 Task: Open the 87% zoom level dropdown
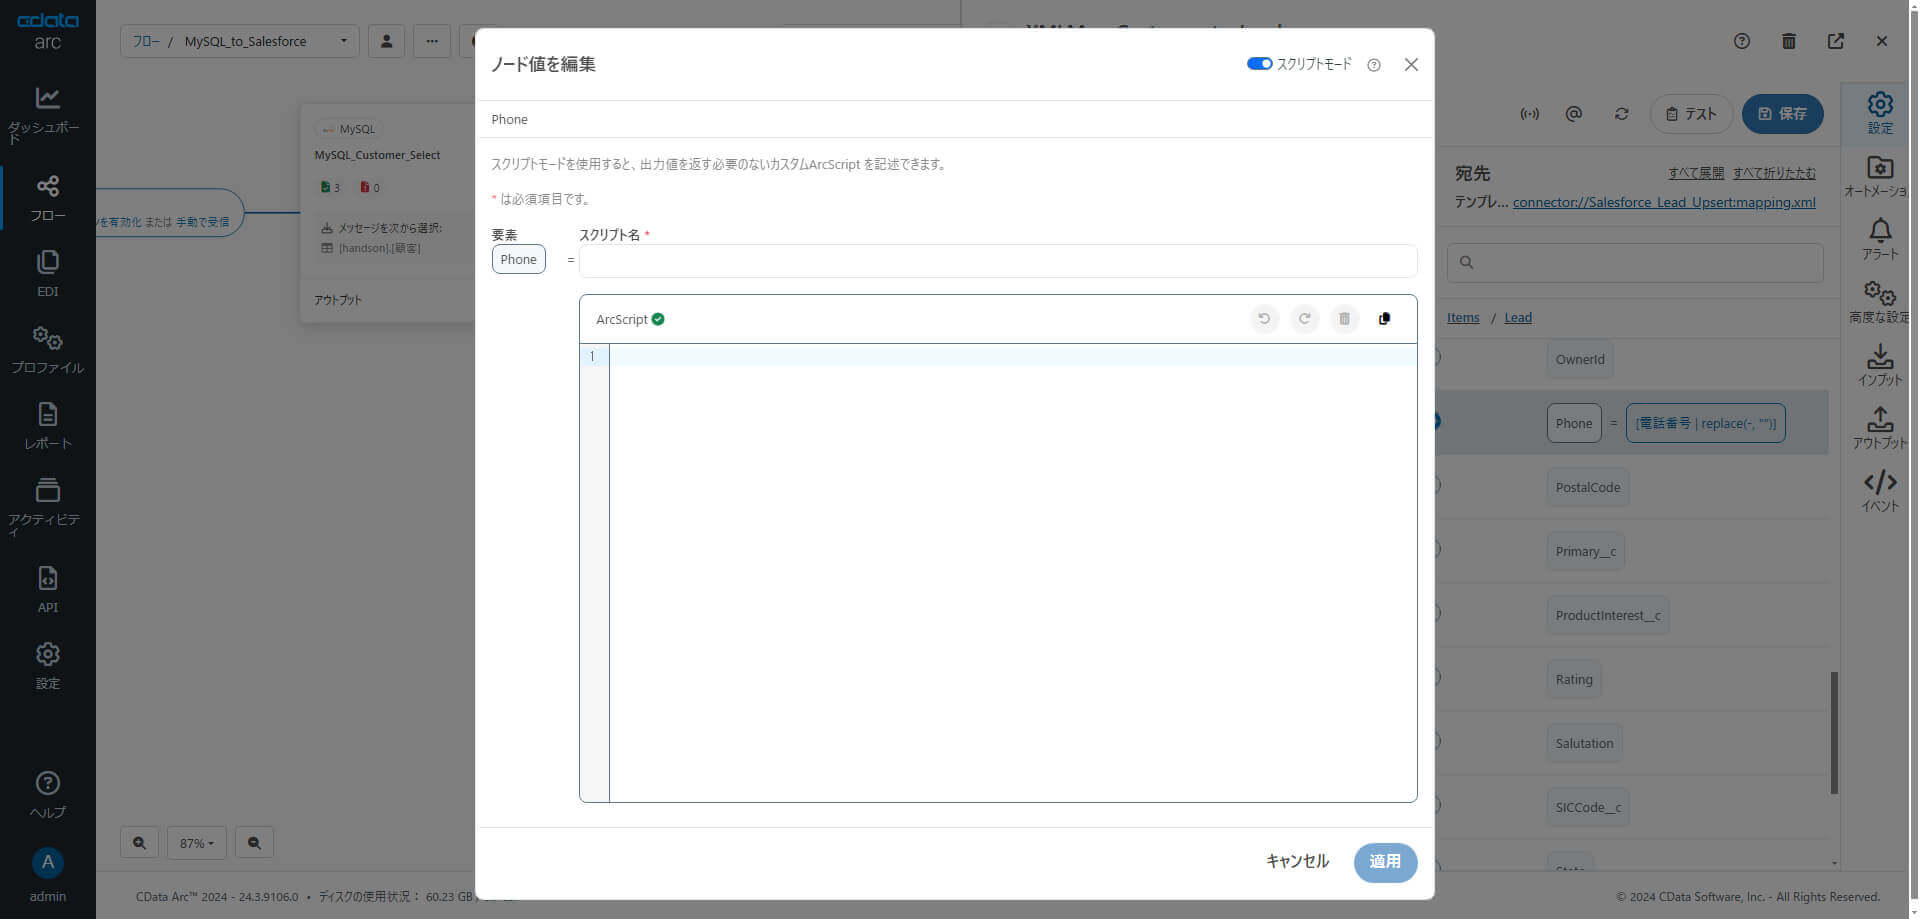(x=197, y=843)
